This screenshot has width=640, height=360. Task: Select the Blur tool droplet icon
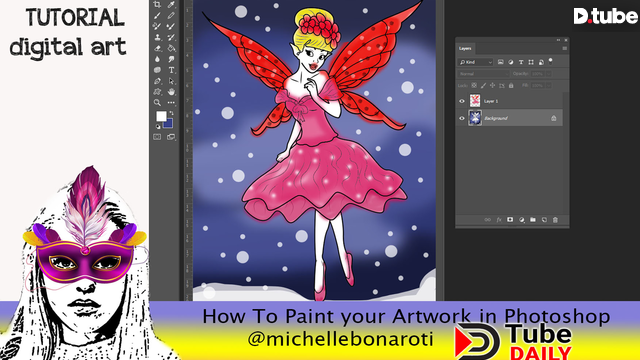157,59
